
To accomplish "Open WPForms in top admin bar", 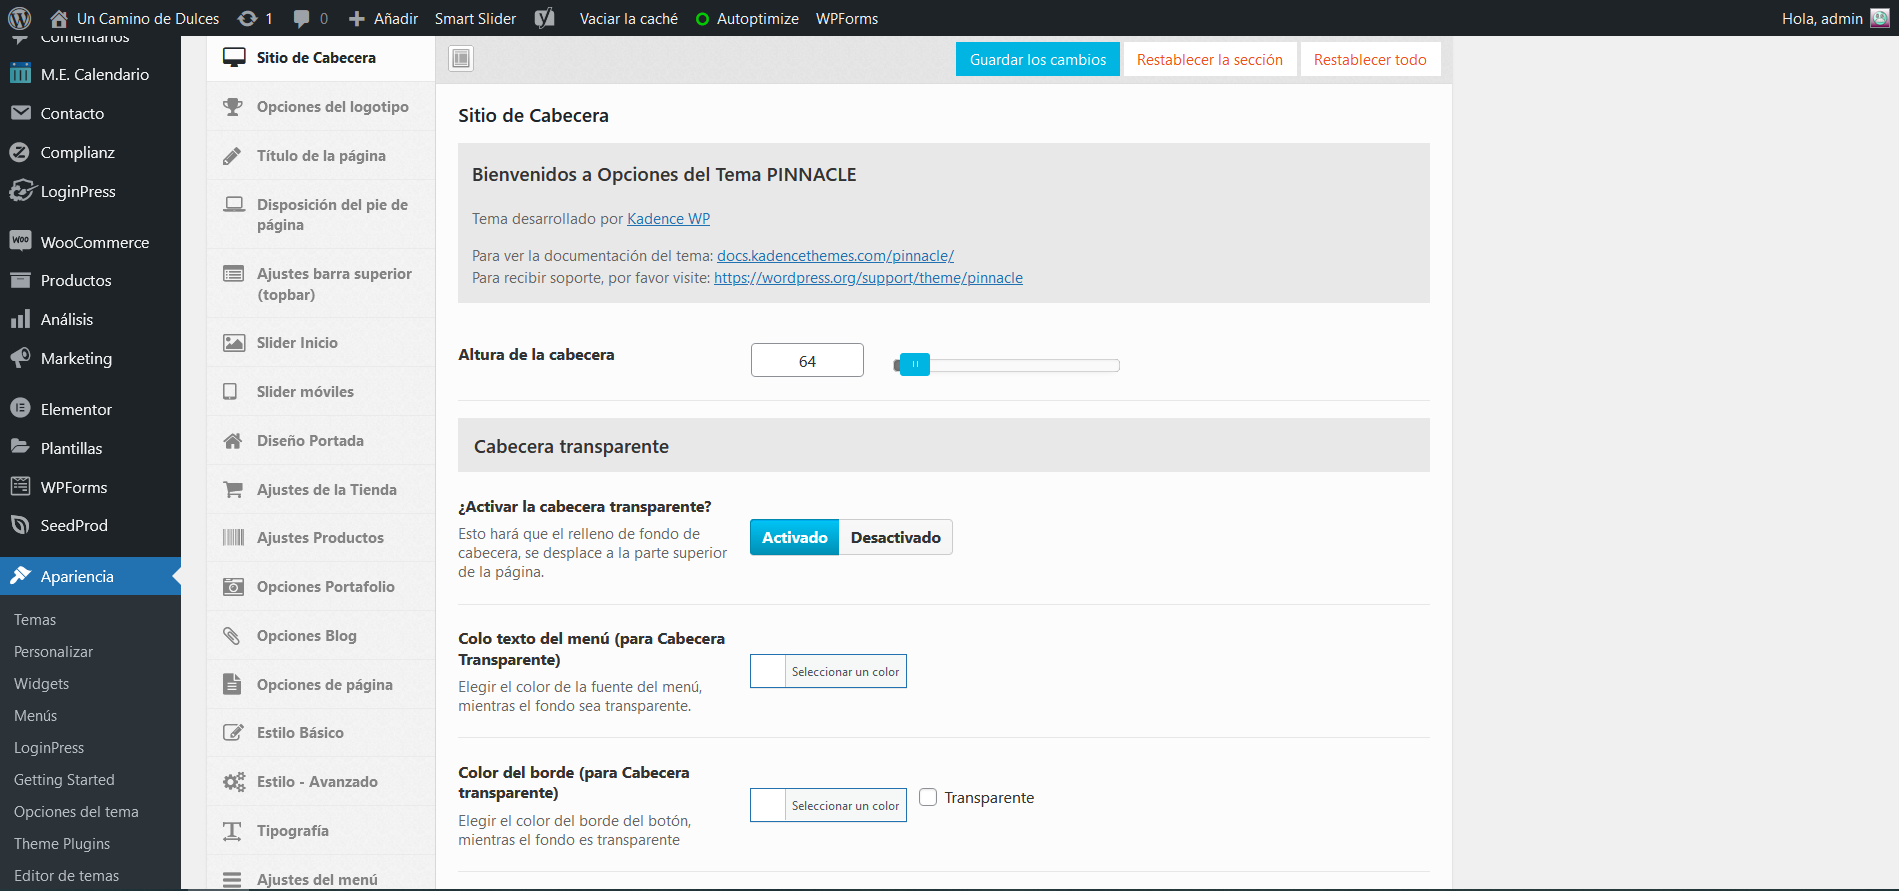I will point(847,18).
